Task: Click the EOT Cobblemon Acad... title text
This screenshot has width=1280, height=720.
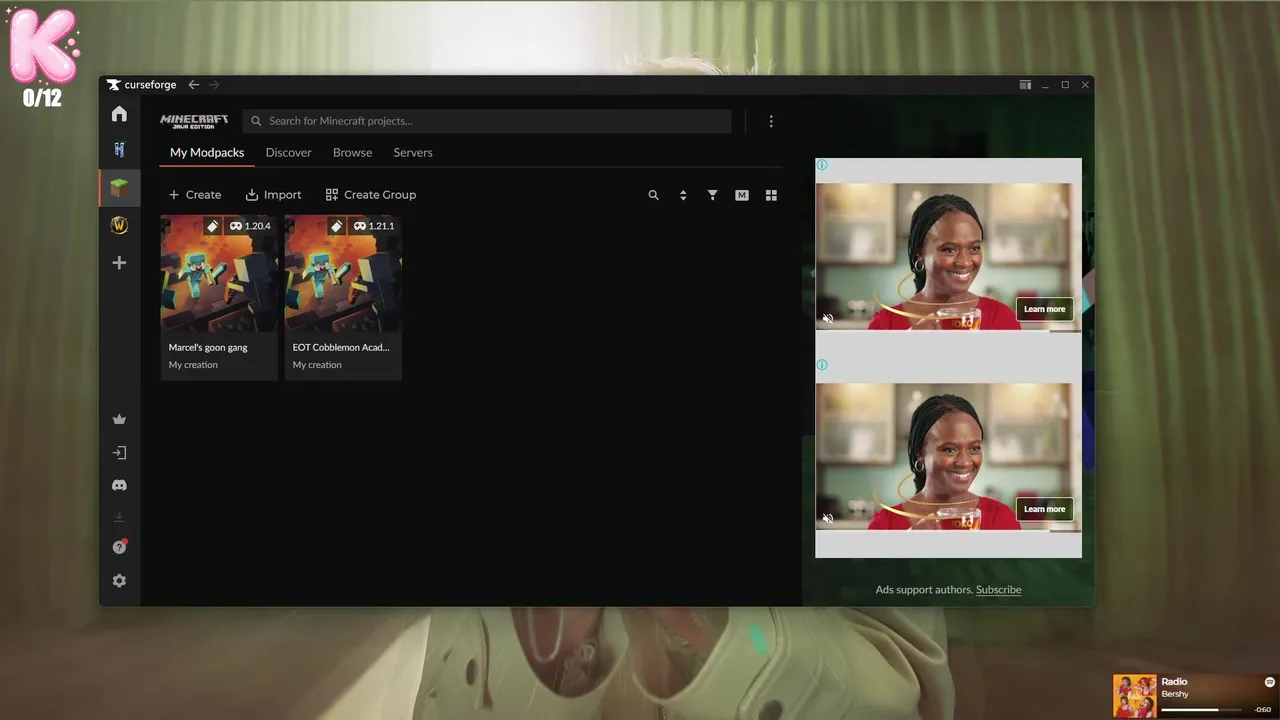Action: point(341,348)
